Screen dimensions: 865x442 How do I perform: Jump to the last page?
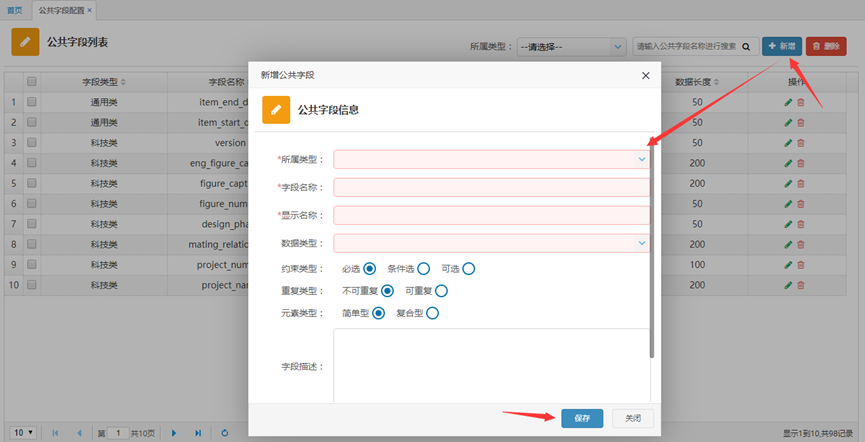pyautogui.click(x=198, y=433)
